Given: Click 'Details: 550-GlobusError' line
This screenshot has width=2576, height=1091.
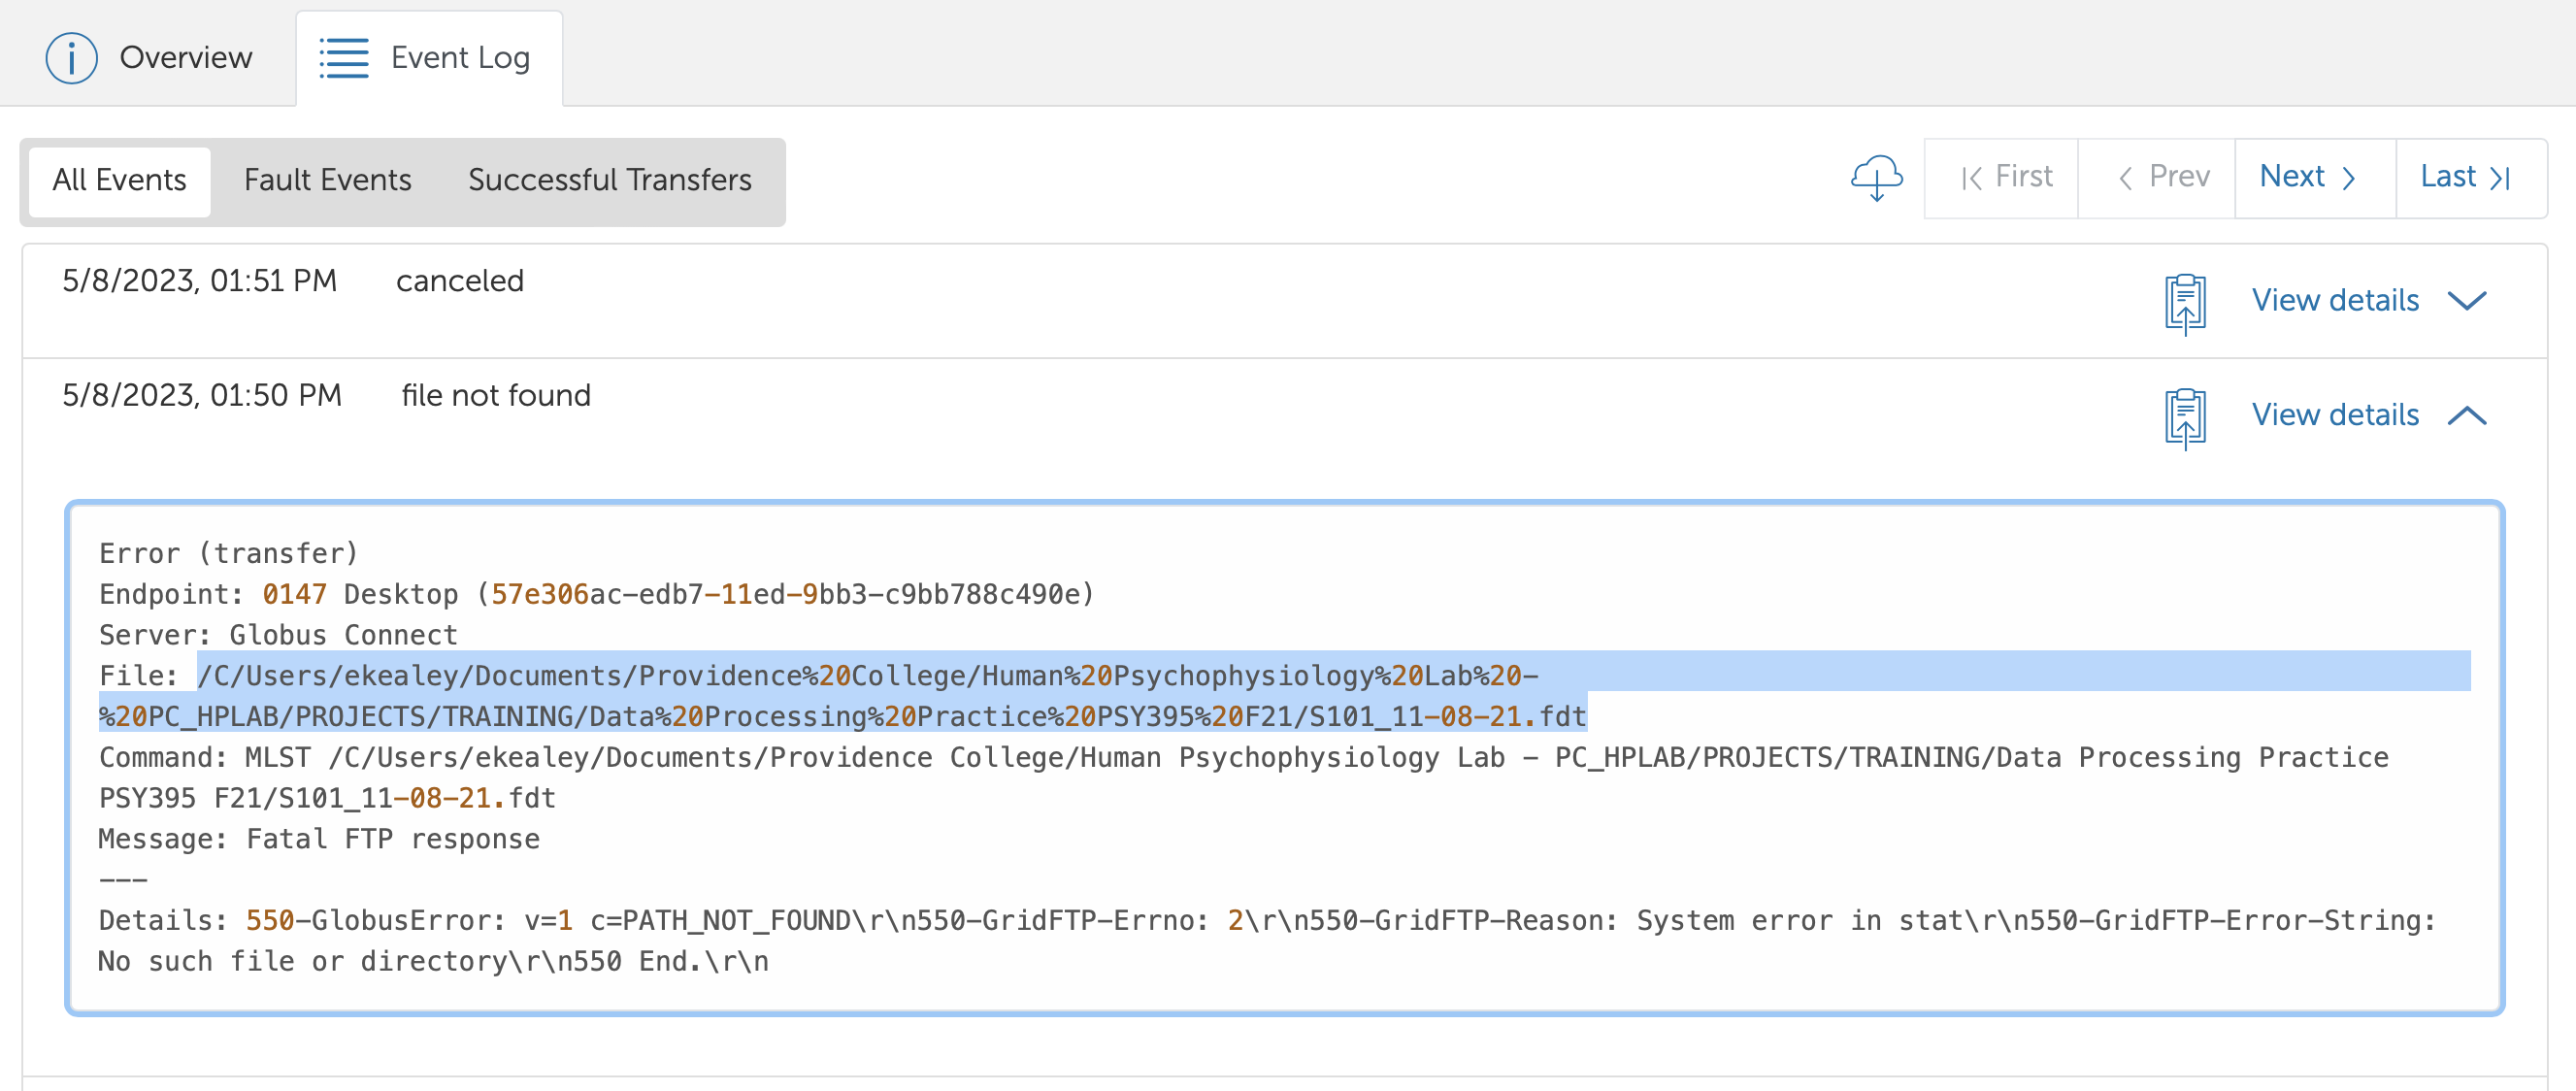Looking at the screenshot, I should pos(1267,941).
